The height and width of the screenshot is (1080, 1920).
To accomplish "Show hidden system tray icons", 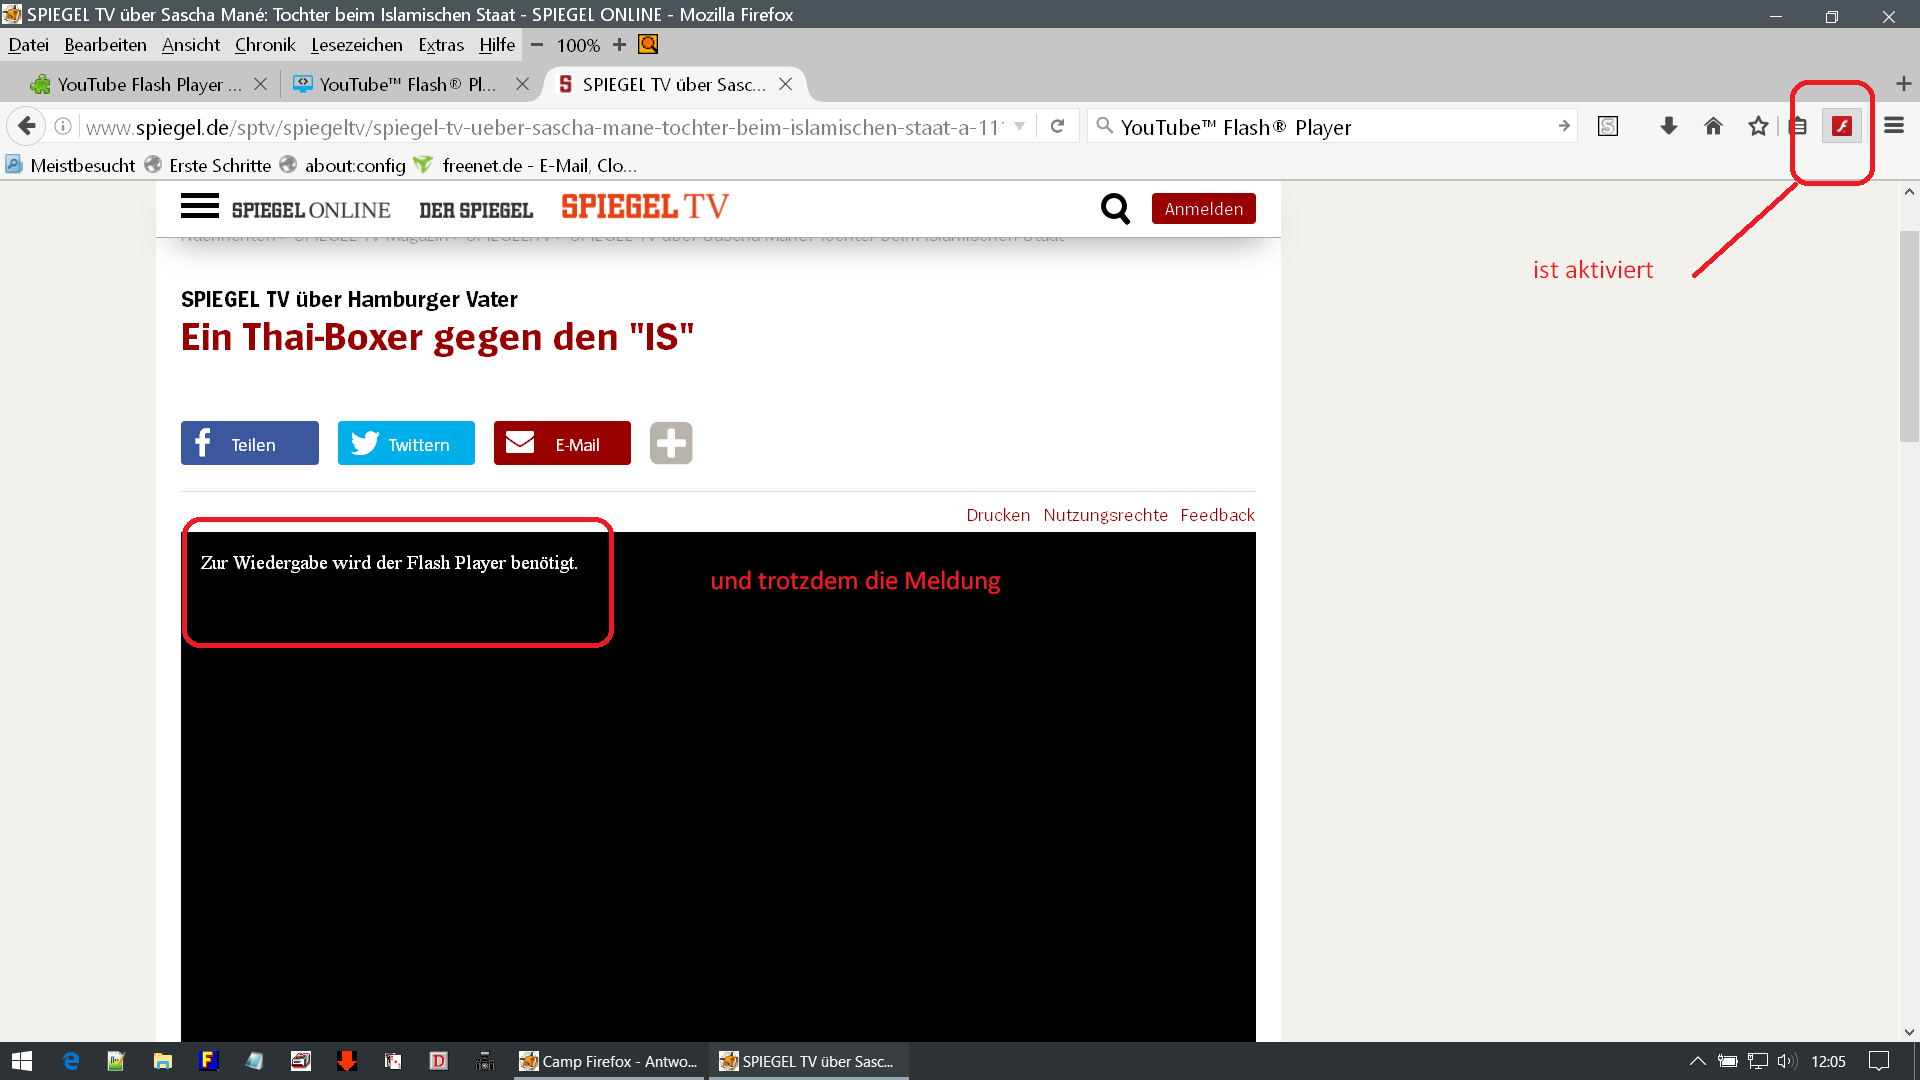I will [1697, 1061].
